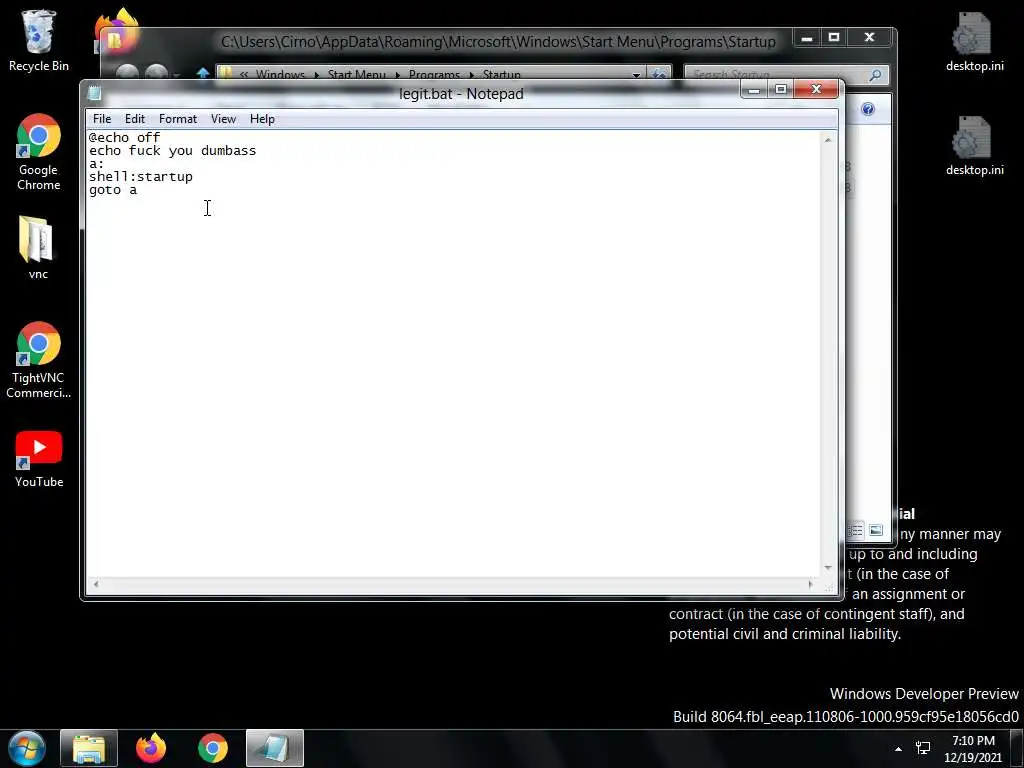The image size is (1024, 768).
Task: Open the Edit menu in Notepad
Action: [x=135, y=119]
